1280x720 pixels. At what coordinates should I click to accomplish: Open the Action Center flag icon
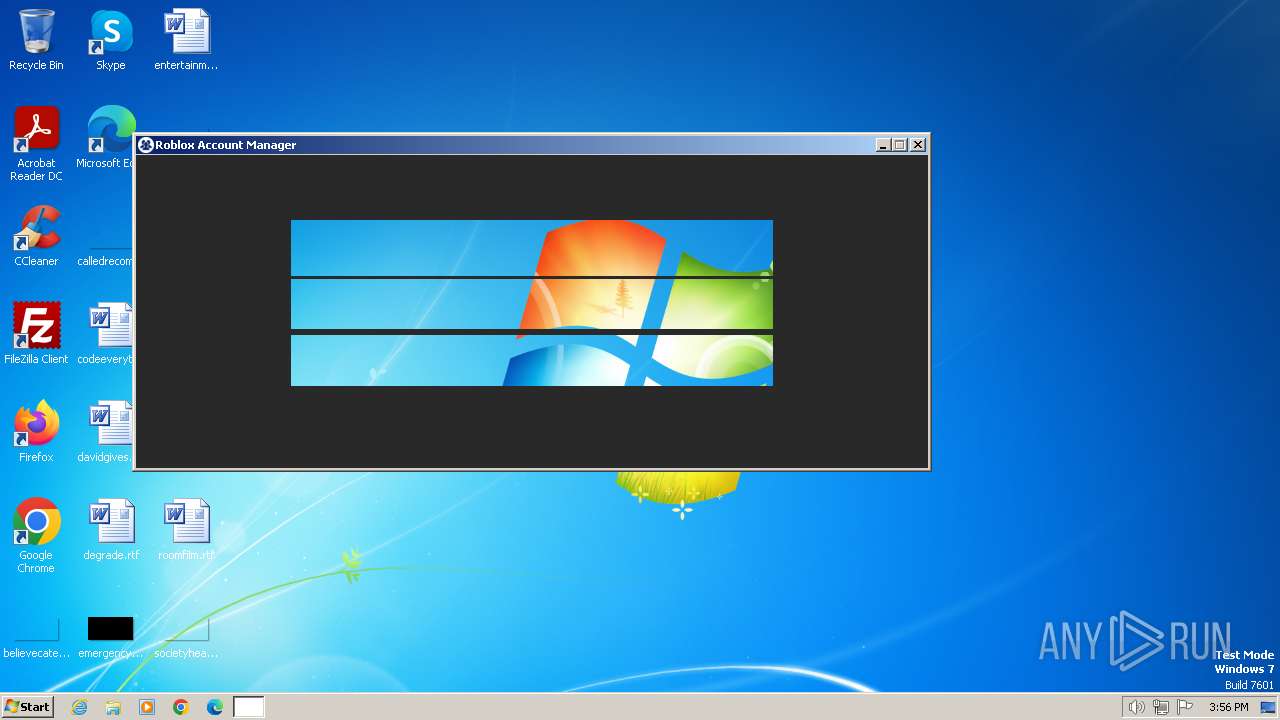[x=1185, y=707]
